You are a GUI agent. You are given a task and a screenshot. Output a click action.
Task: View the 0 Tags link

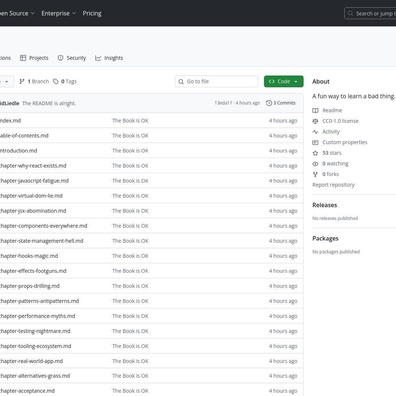pos(65,81)
